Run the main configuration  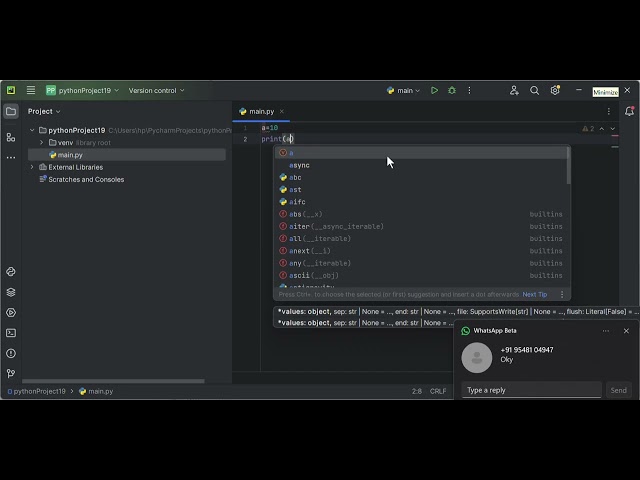pyautogui.click(x=434, y=90)
